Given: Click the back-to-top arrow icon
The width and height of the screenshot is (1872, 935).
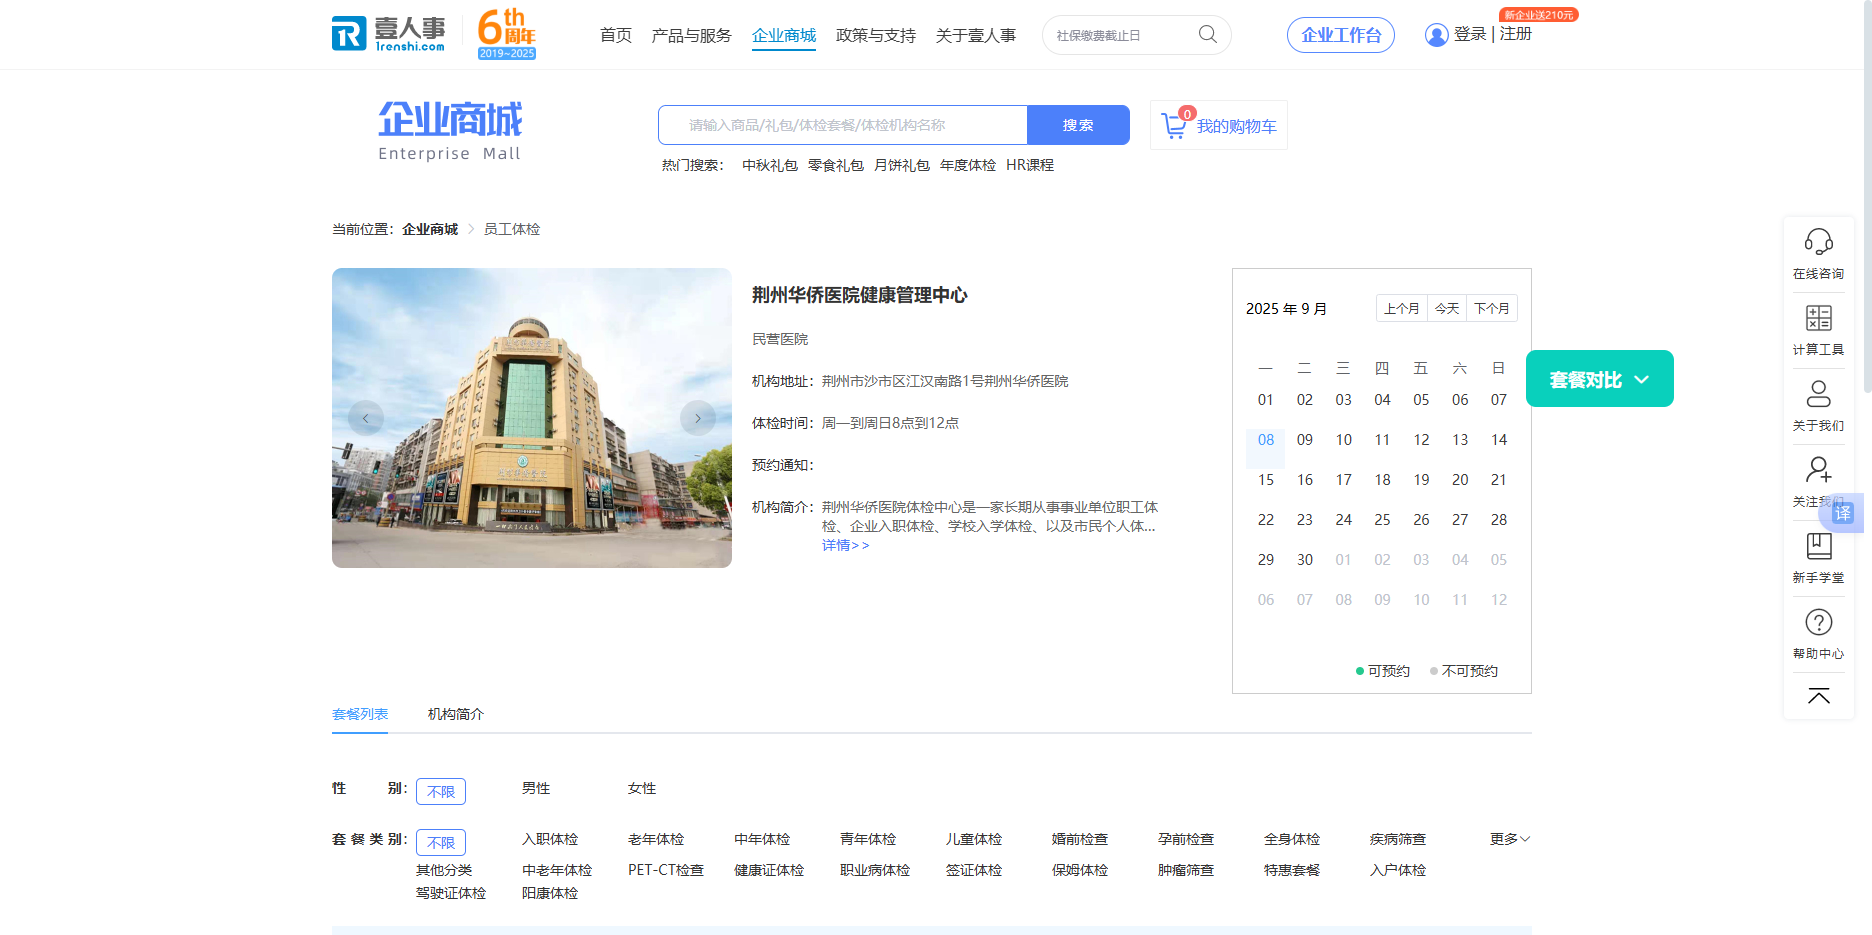Looking at the screenshot, I should [1818, 696].
